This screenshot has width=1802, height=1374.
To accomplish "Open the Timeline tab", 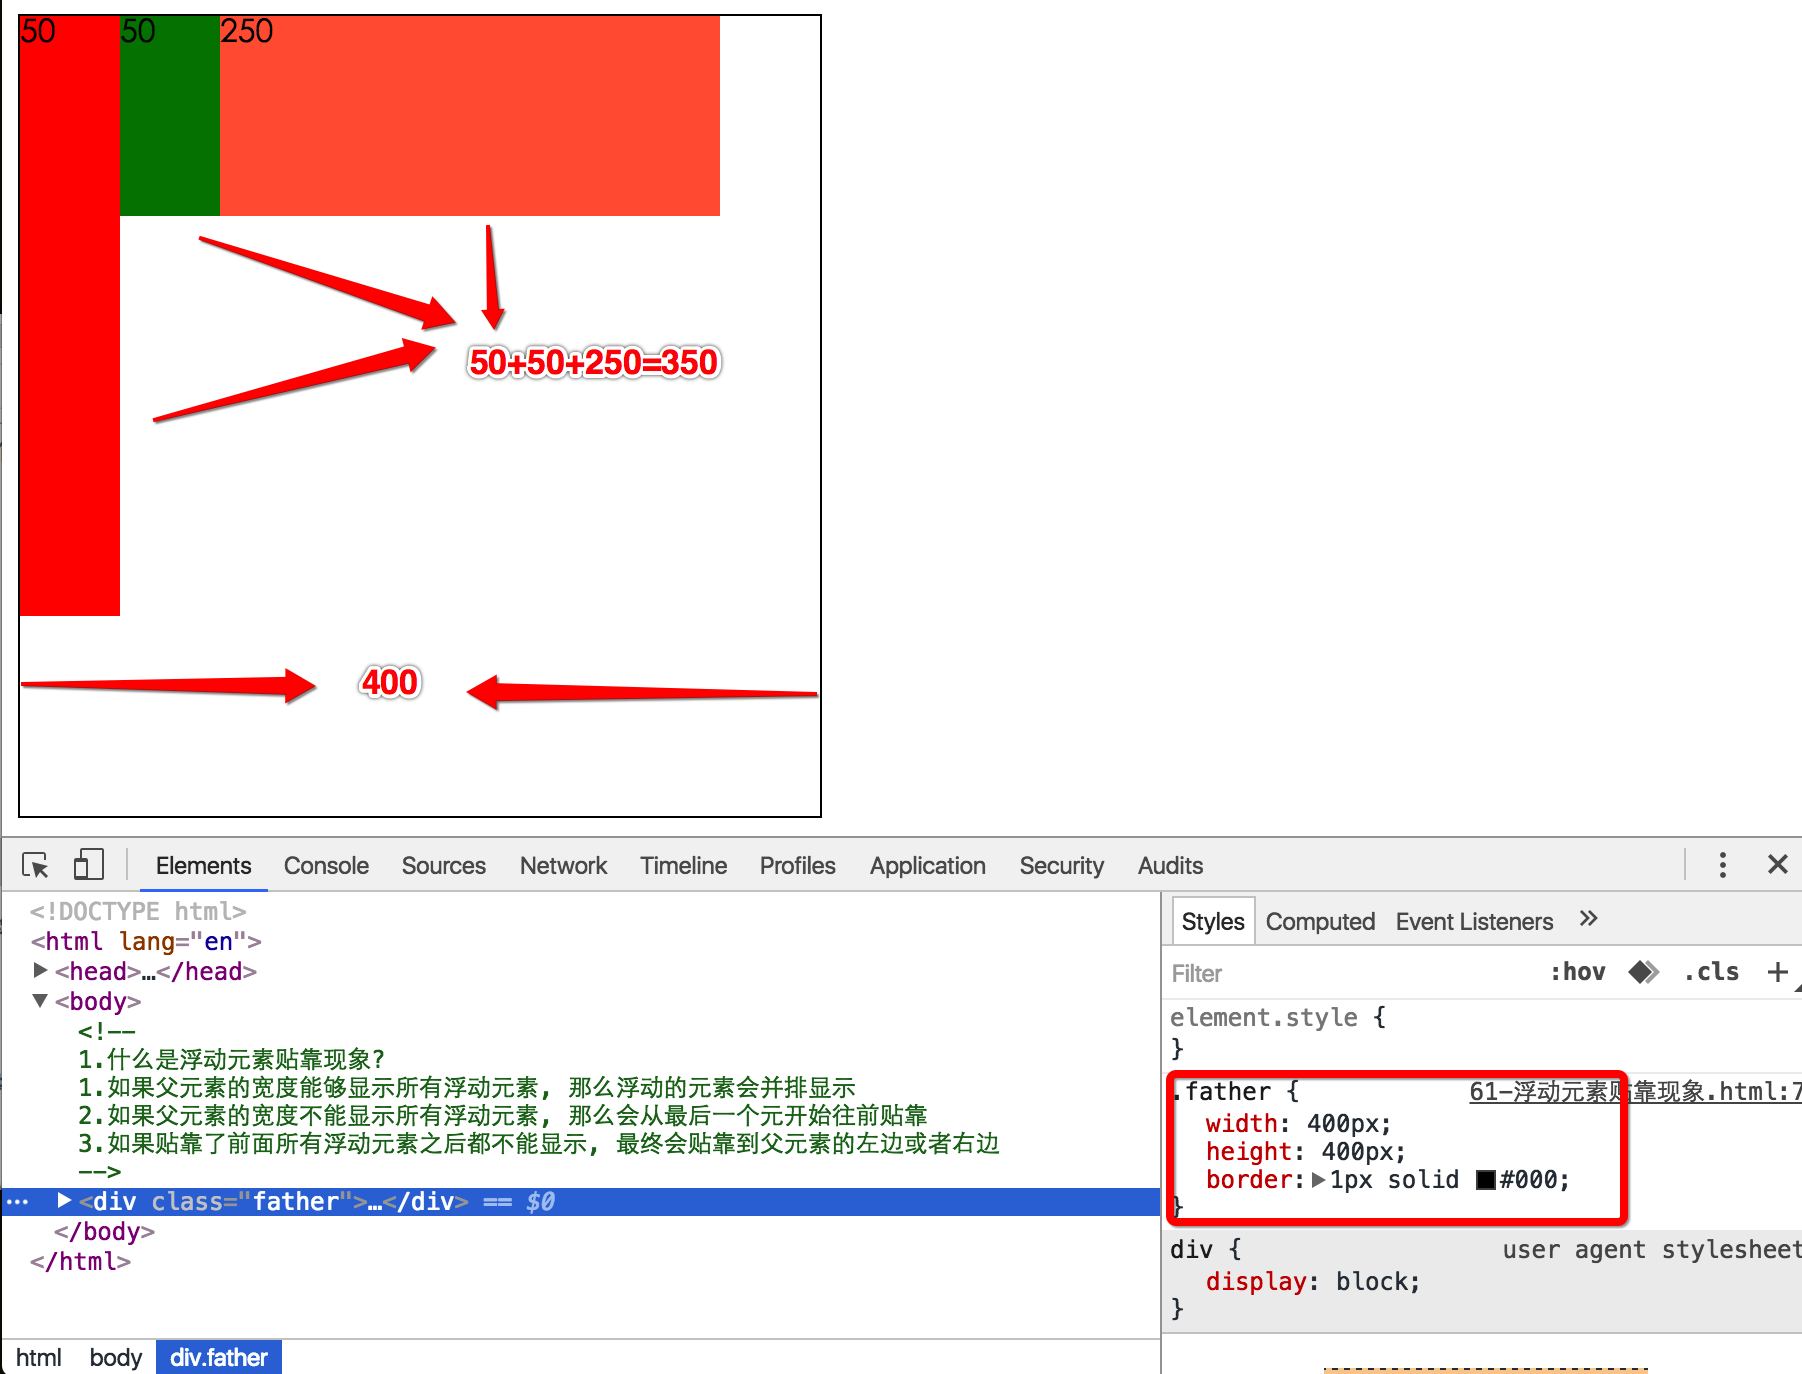I will click(683, 866).
